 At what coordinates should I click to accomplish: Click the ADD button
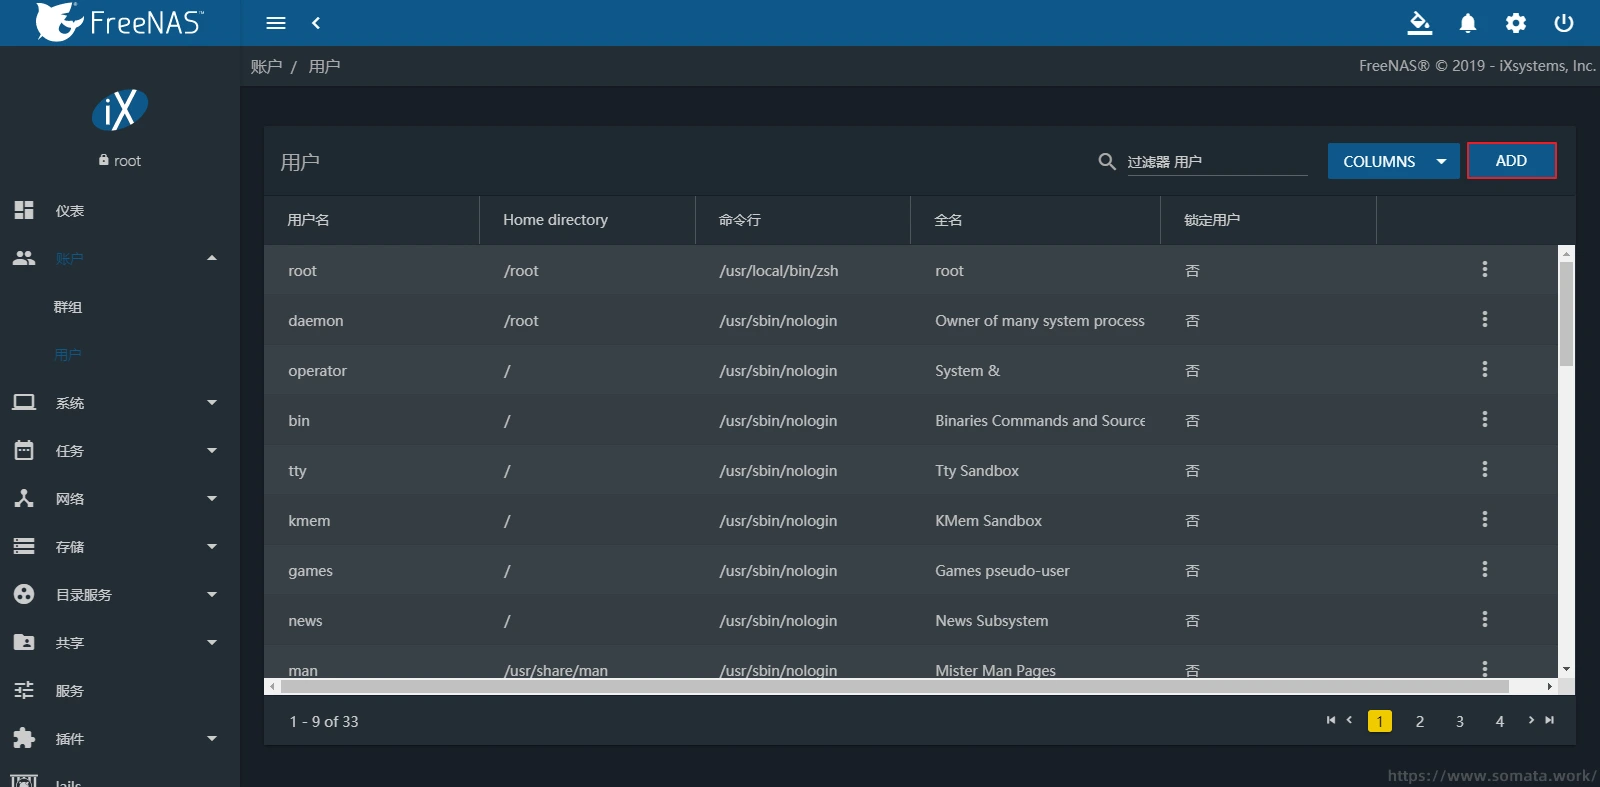tap(1511, 161)
